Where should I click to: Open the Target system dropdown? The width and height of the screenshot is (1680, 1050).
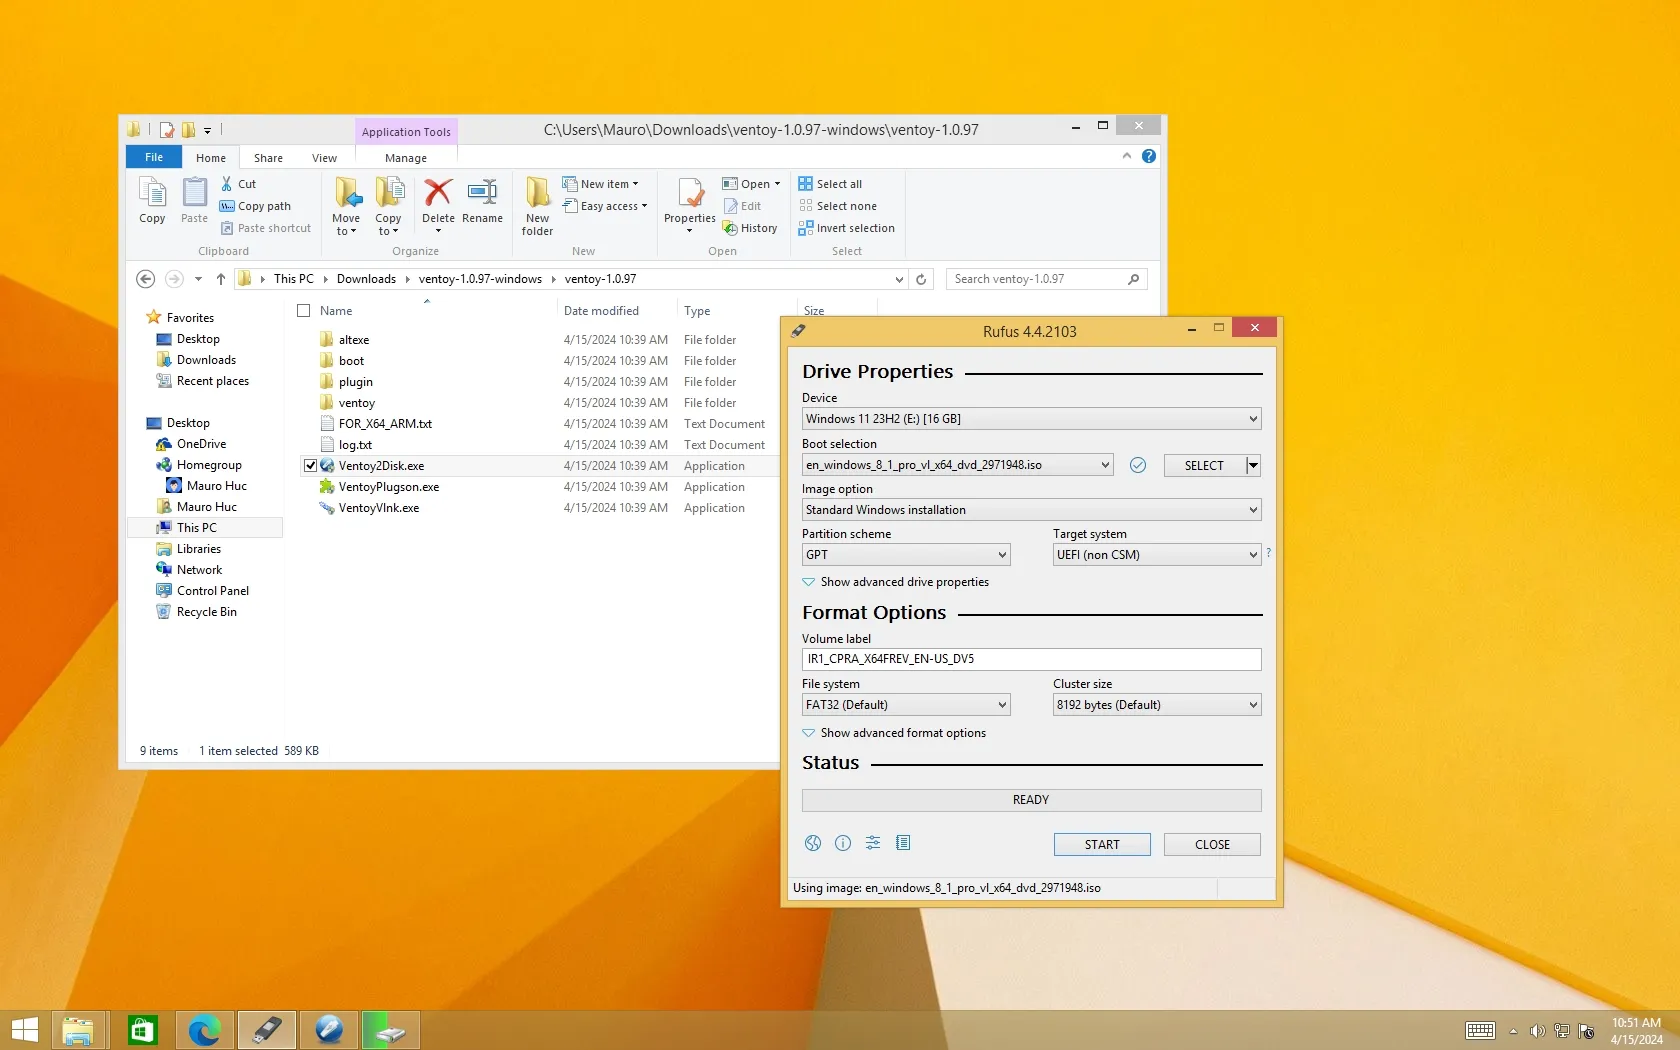click(1157, 555)
